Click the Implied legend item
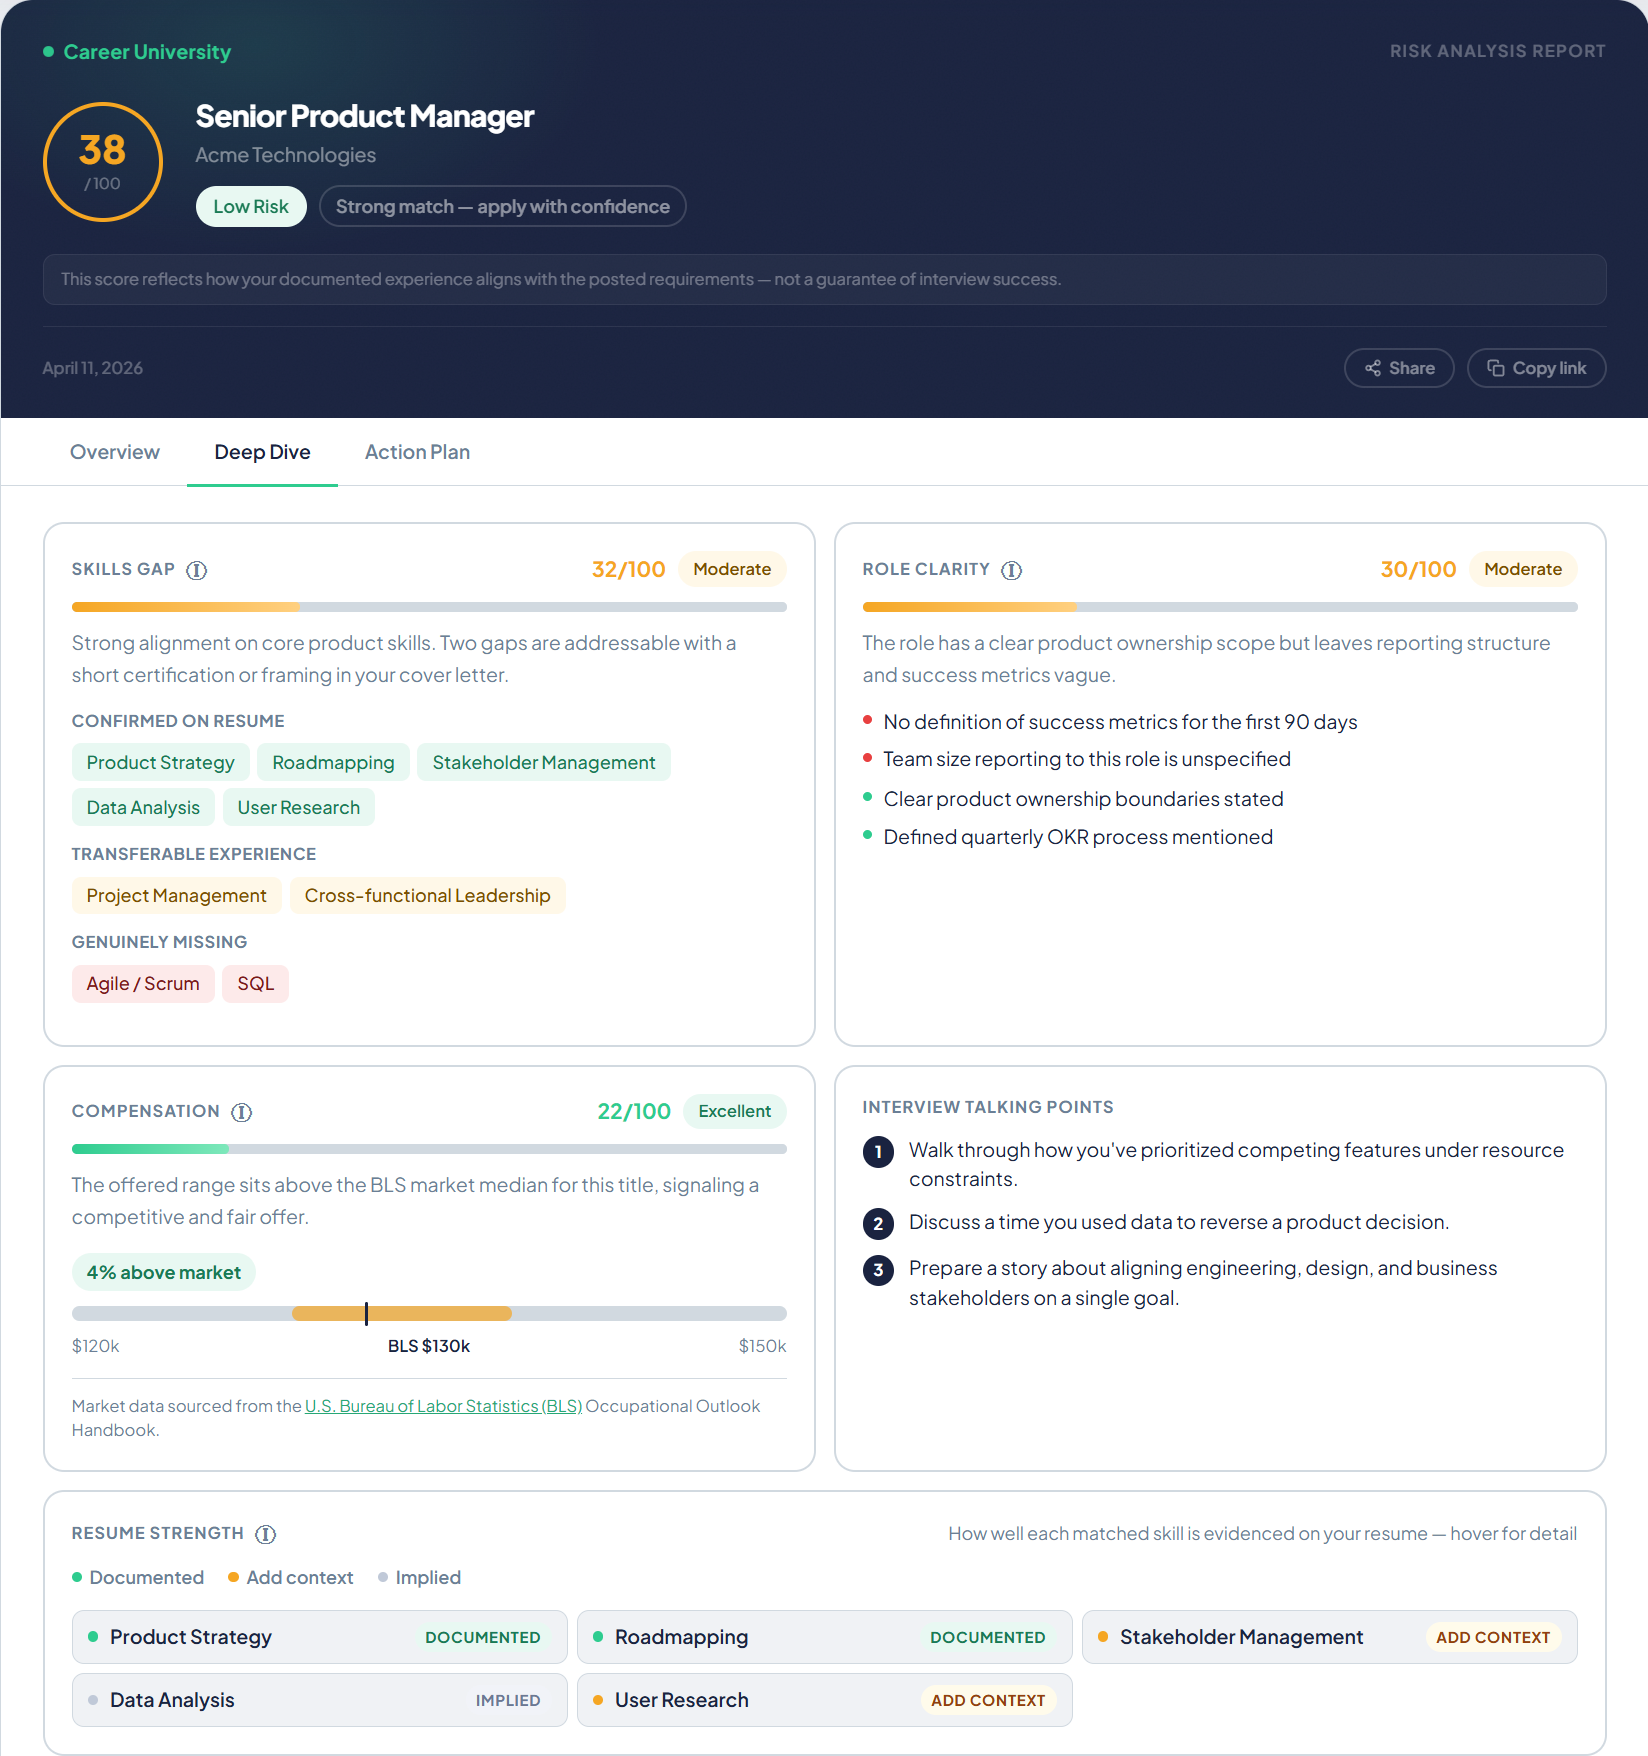The image size is (1648, 1756). click(420, 1578)
